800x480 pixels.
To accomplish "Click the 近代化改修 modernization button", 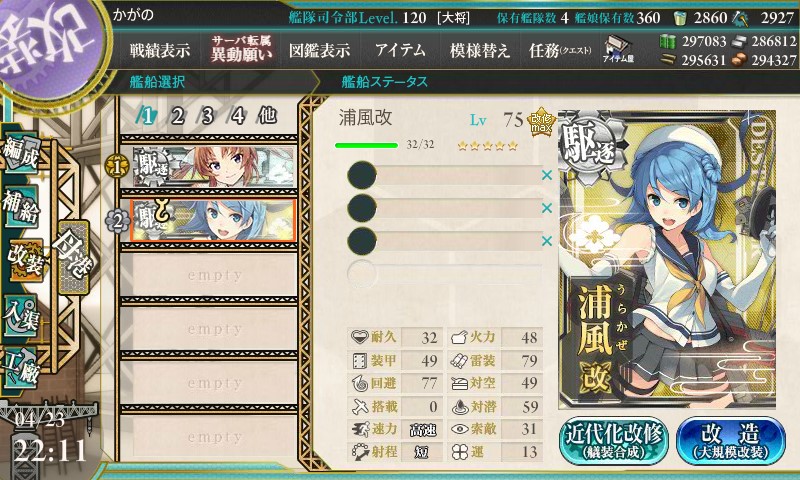I will [614, 441].
